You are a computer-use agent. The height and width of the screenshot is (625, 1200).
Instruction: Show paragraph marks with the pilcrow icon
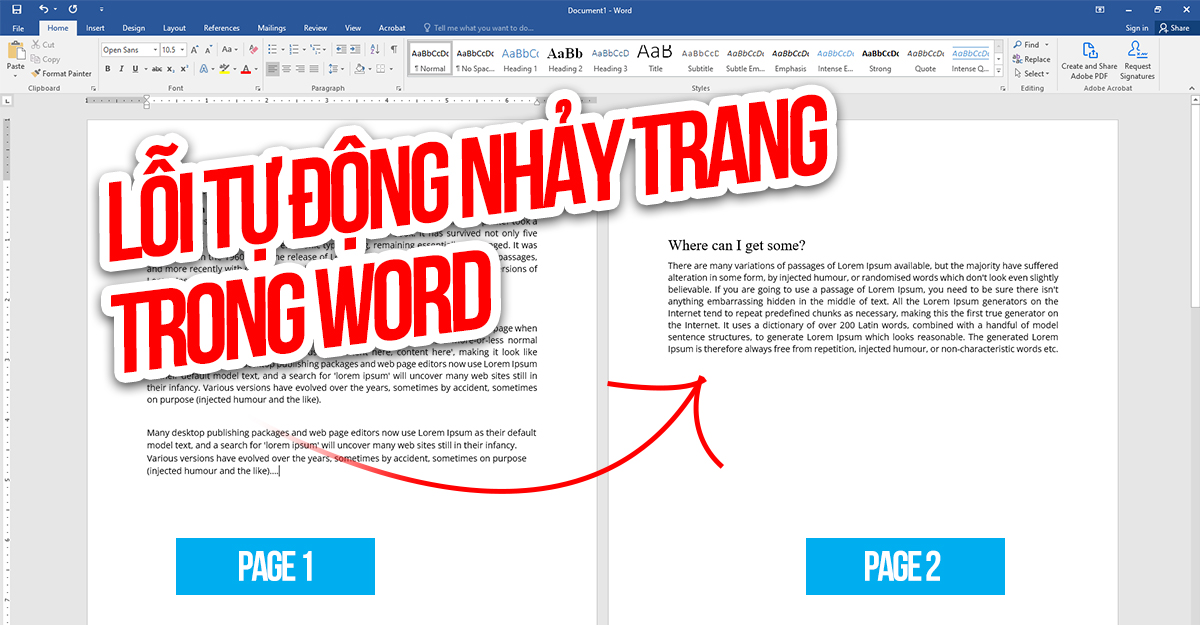[x=395, y=48]
